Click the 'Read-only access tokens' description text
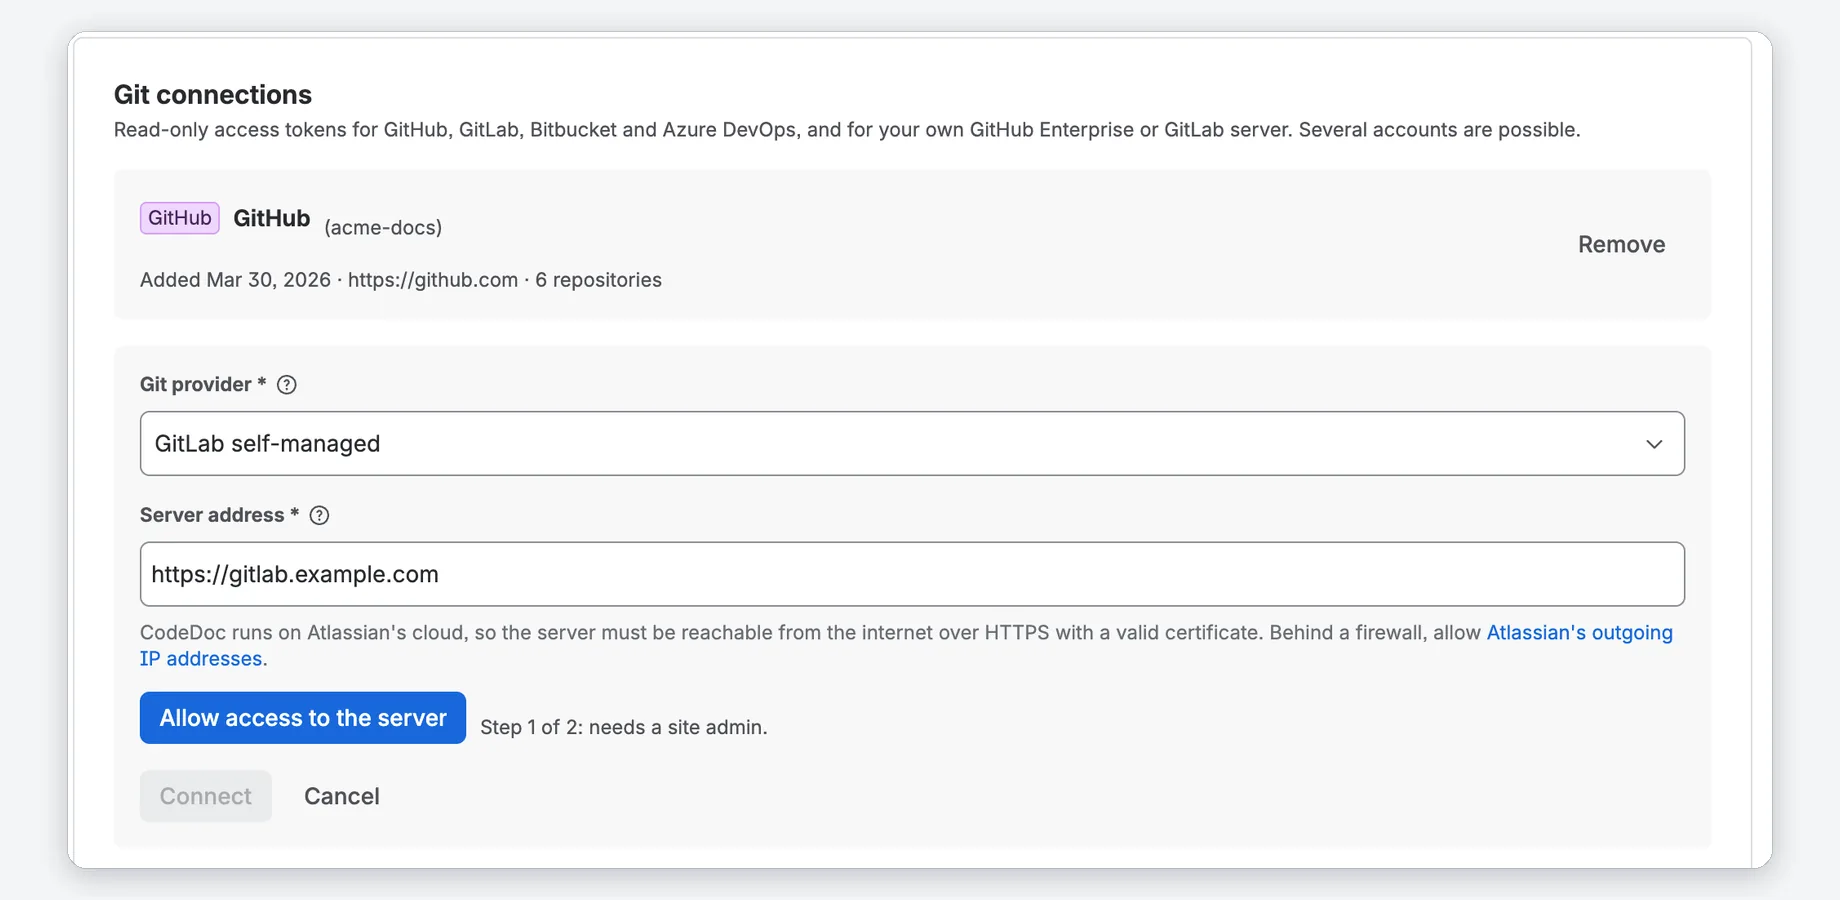This screenshot has height=900, width=1840. click(x=847, y=130)
